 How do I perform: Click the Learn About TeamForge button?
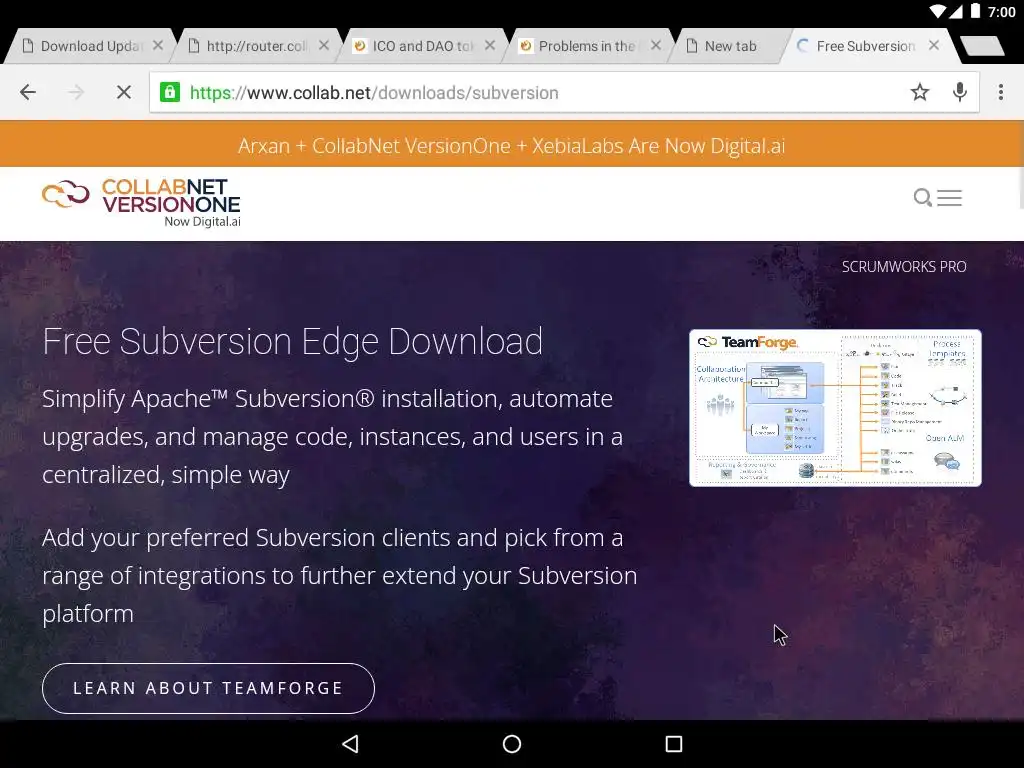click(208, 688)
